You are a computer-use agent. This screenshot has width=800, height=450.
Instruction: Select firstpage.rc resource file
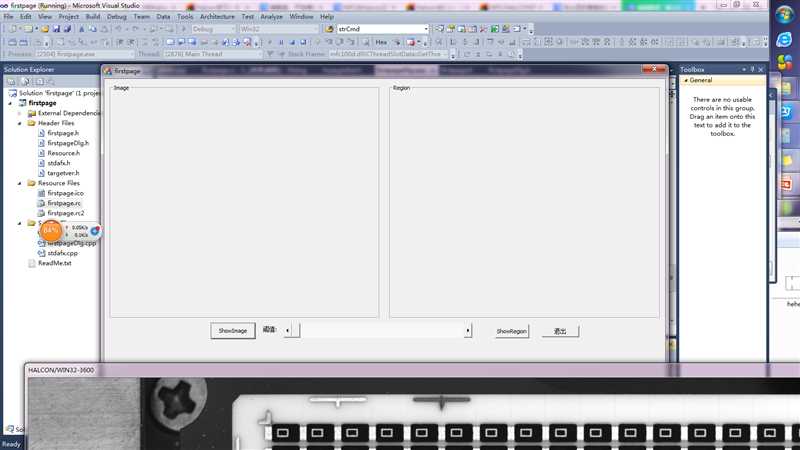(x=64, y=203)
